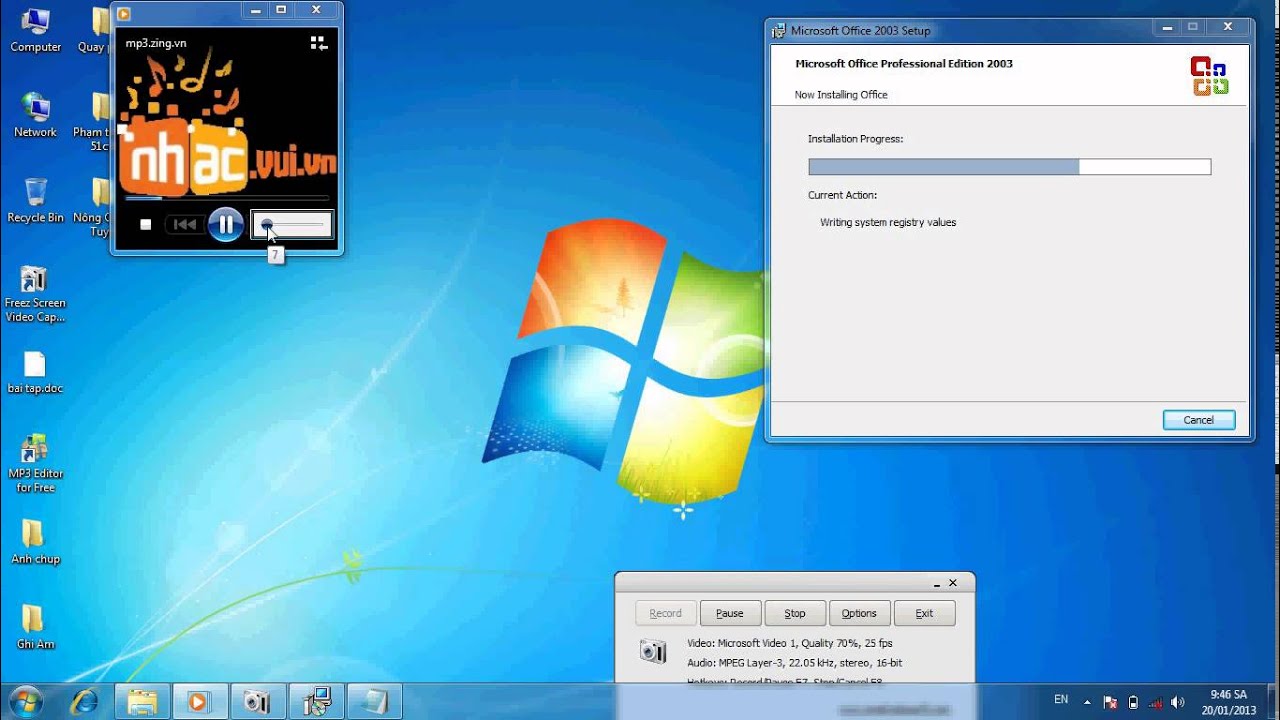Pause playback in Windows Media Player
Screen dimensions: 1280x720
[x=226, y=224]
